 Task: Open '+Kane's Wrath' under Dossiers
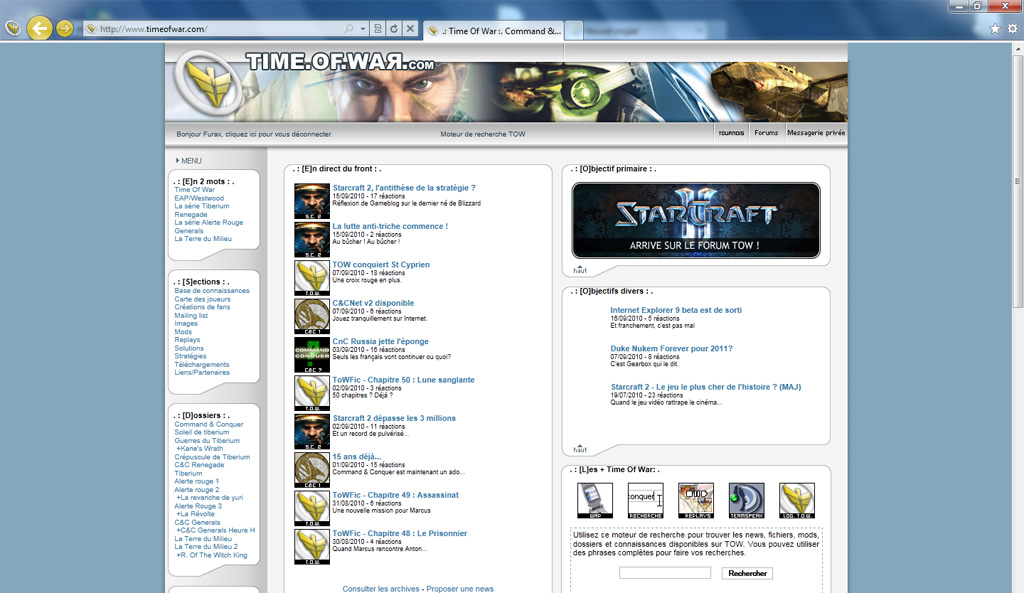click(x=199, y=449)
